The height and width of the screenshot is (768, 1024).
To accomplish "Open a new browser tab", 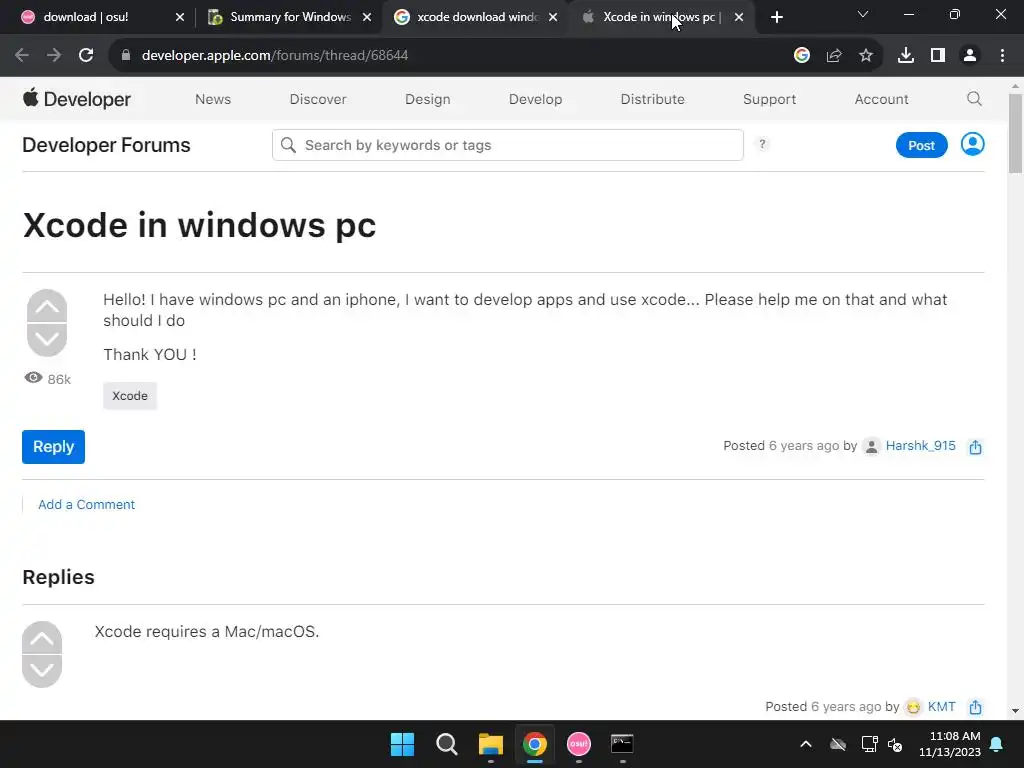I will pyautogui.click(x=776, y=18).
